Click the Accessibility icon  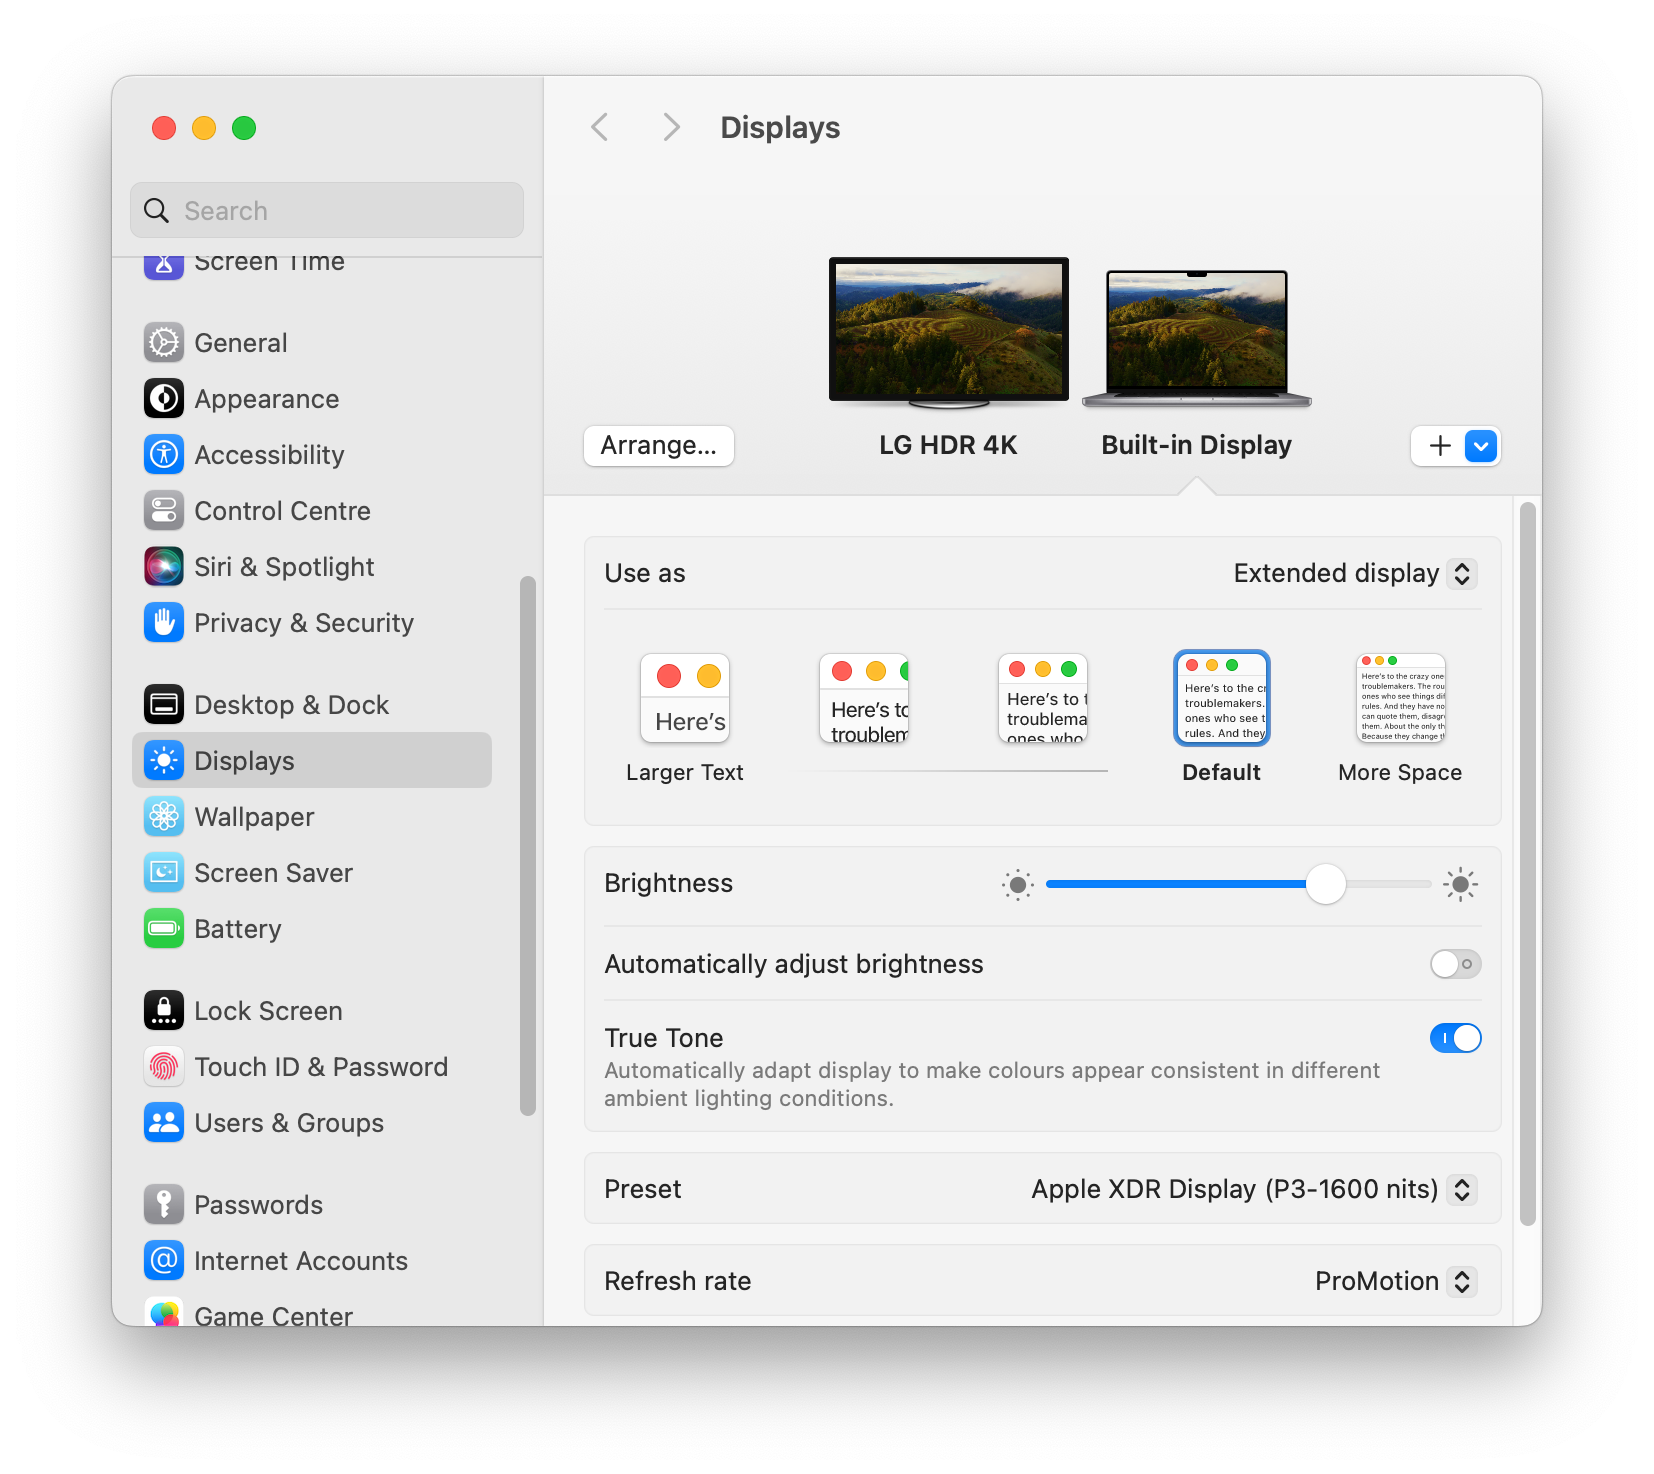pyautogui.click(x=164, y=455)
